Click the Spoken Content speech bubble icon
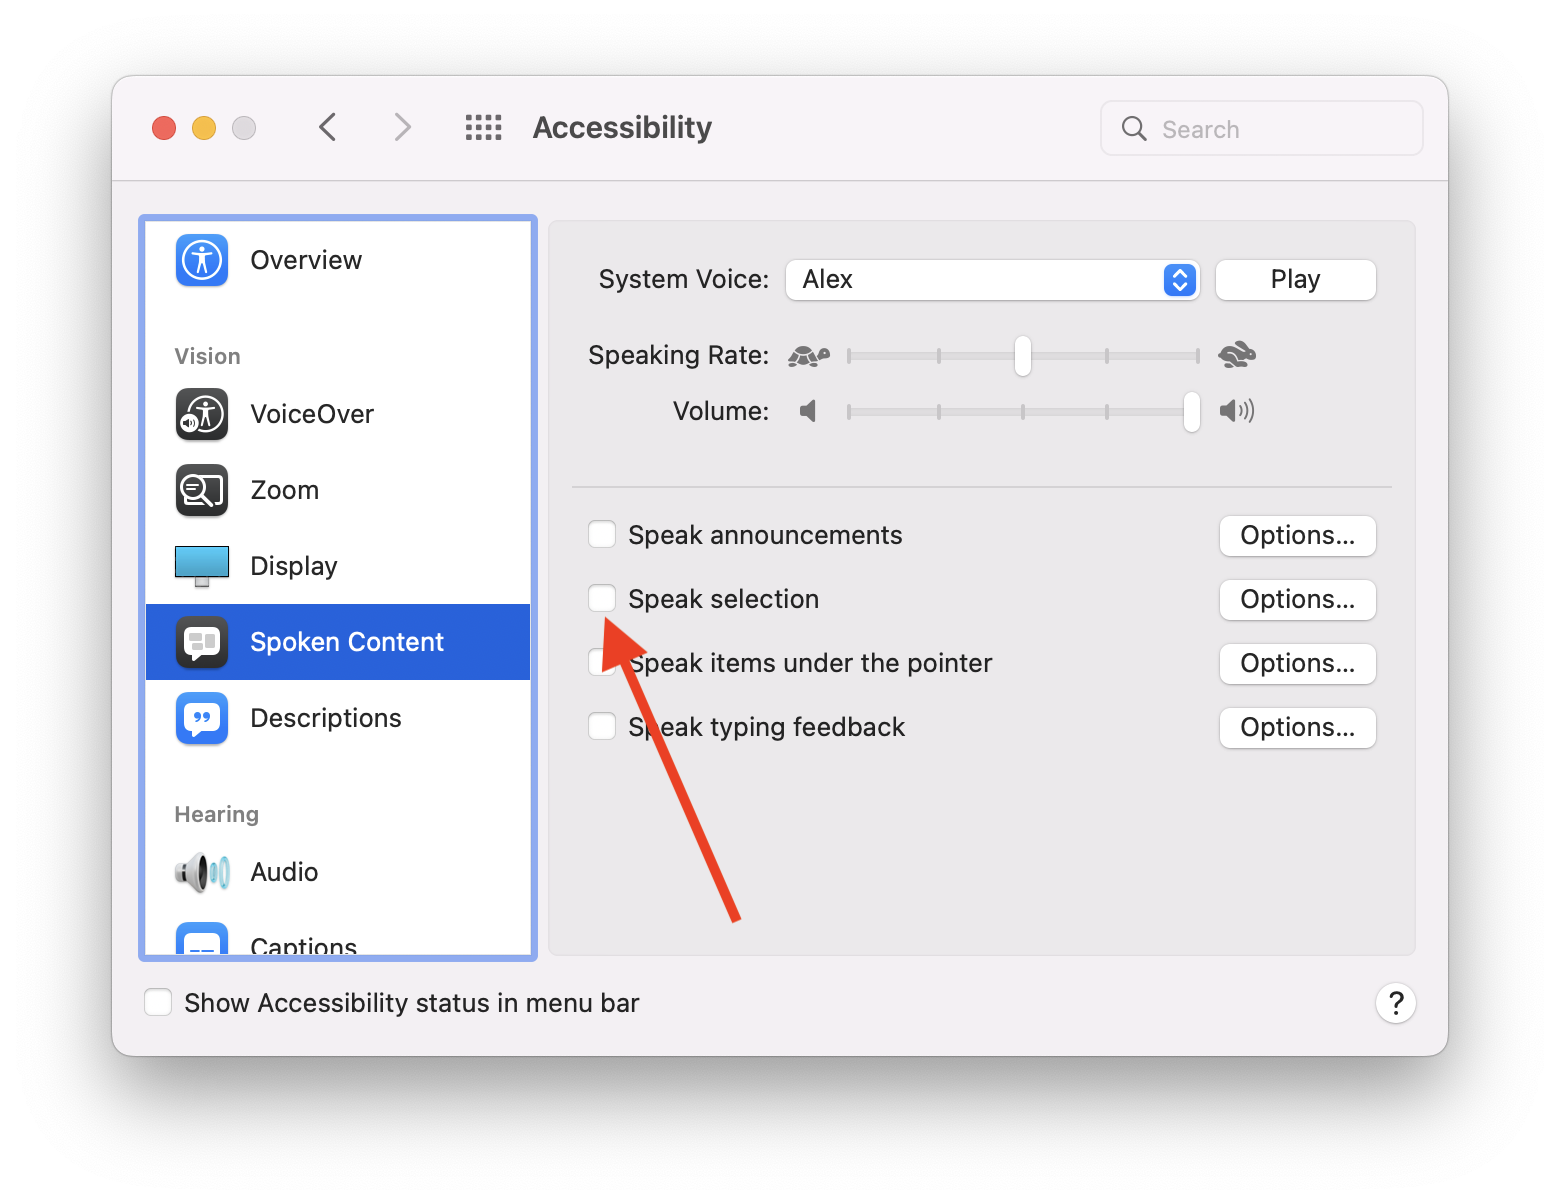The width and height of the screenshot is (1560, 1204). 202,642
